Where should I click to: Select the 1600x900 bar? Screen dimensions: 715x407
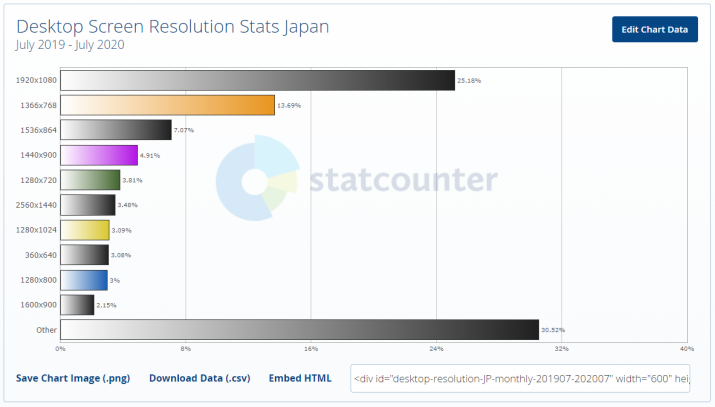[x=77, y=305]
